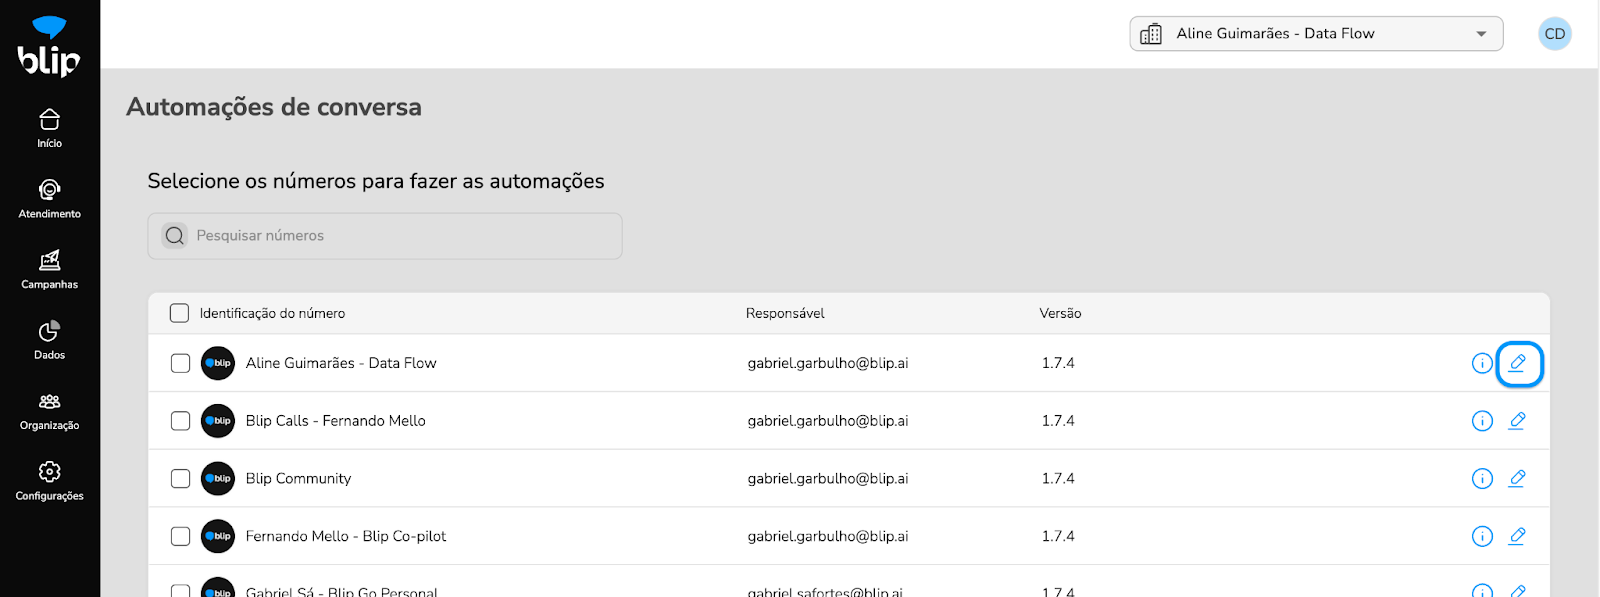This screenshot has height=597, width=1600.
Task: Check Fernando Mello - Blip Co-pilot checkbox
Action: (180, 537)
